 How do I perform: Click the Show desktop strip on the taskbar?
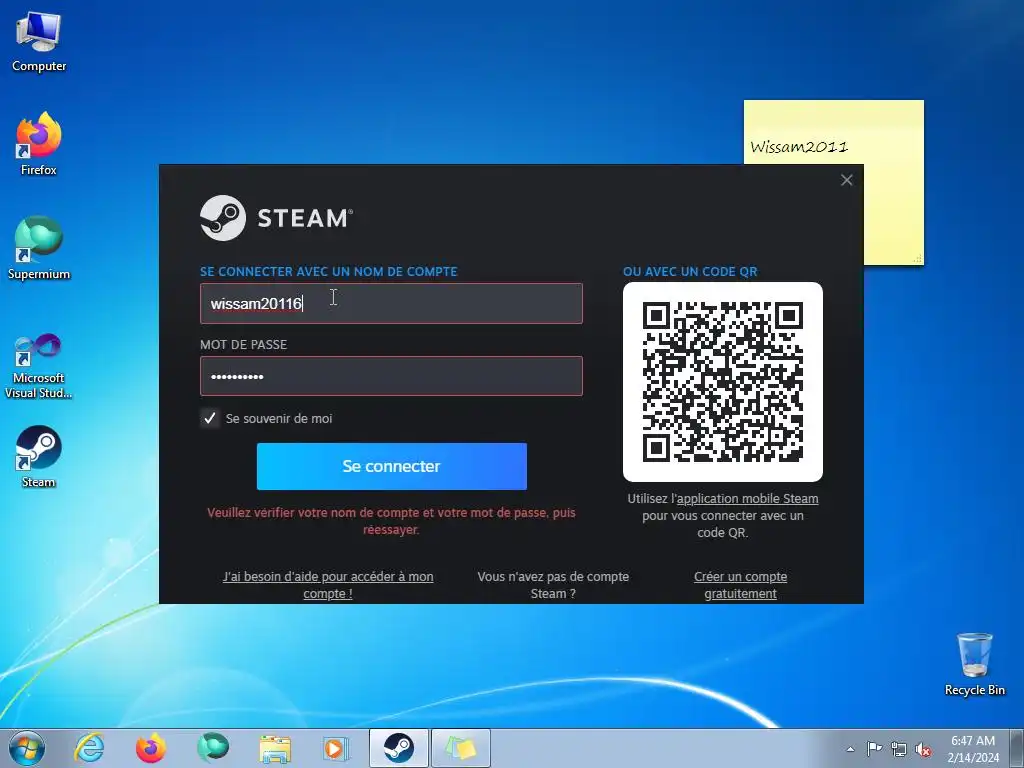tap(1018, 748)
